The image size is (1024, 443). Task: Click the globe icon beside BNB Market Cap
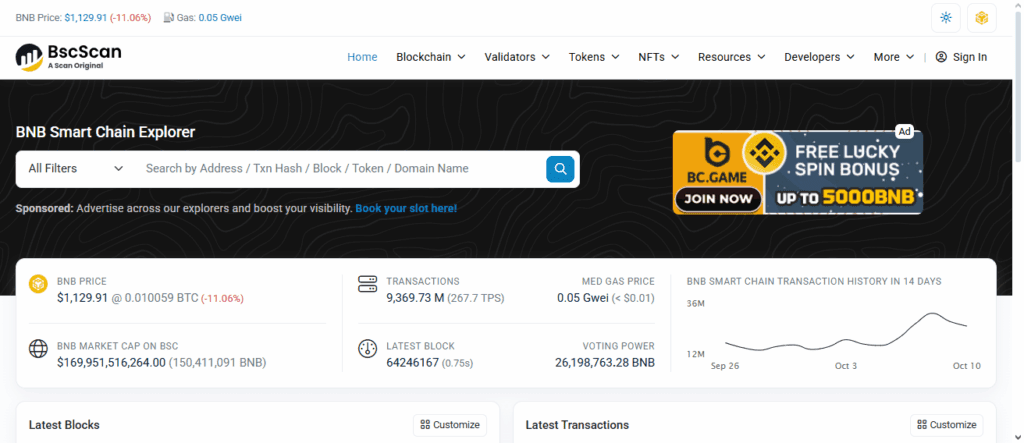[x=39, y=348]
